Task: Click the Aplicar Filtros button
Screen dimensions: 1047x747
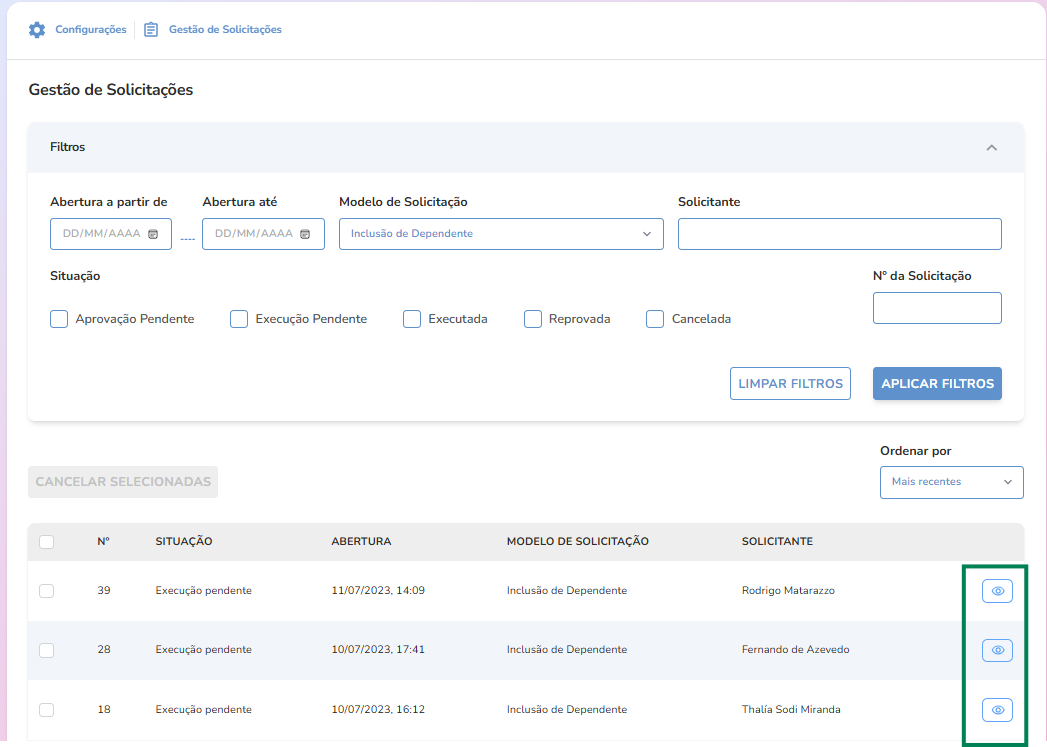Action: [x=937, y=384]
